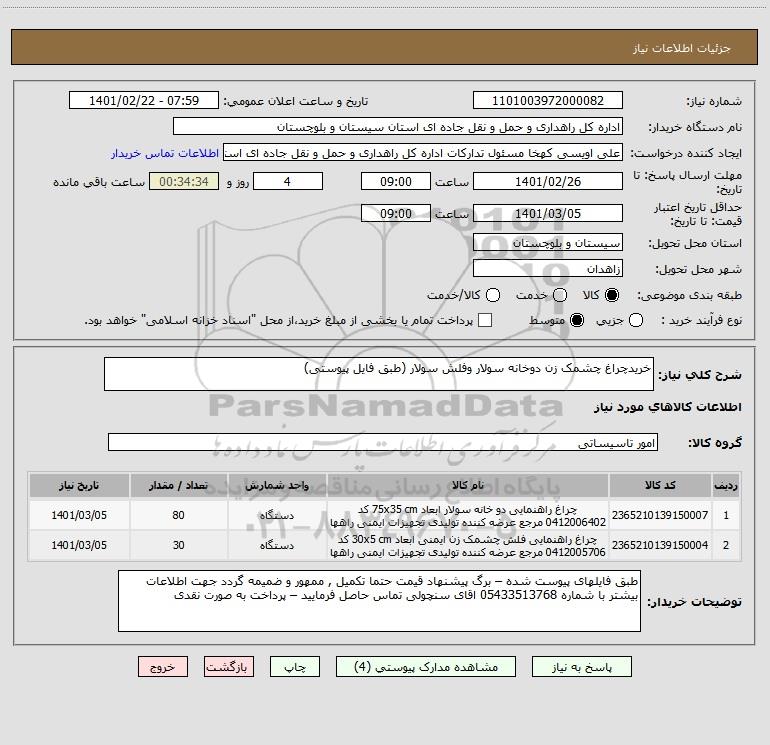770x745 pixels.
Task: Click the دستگاه unit in row 1
Action: point(276,516)
